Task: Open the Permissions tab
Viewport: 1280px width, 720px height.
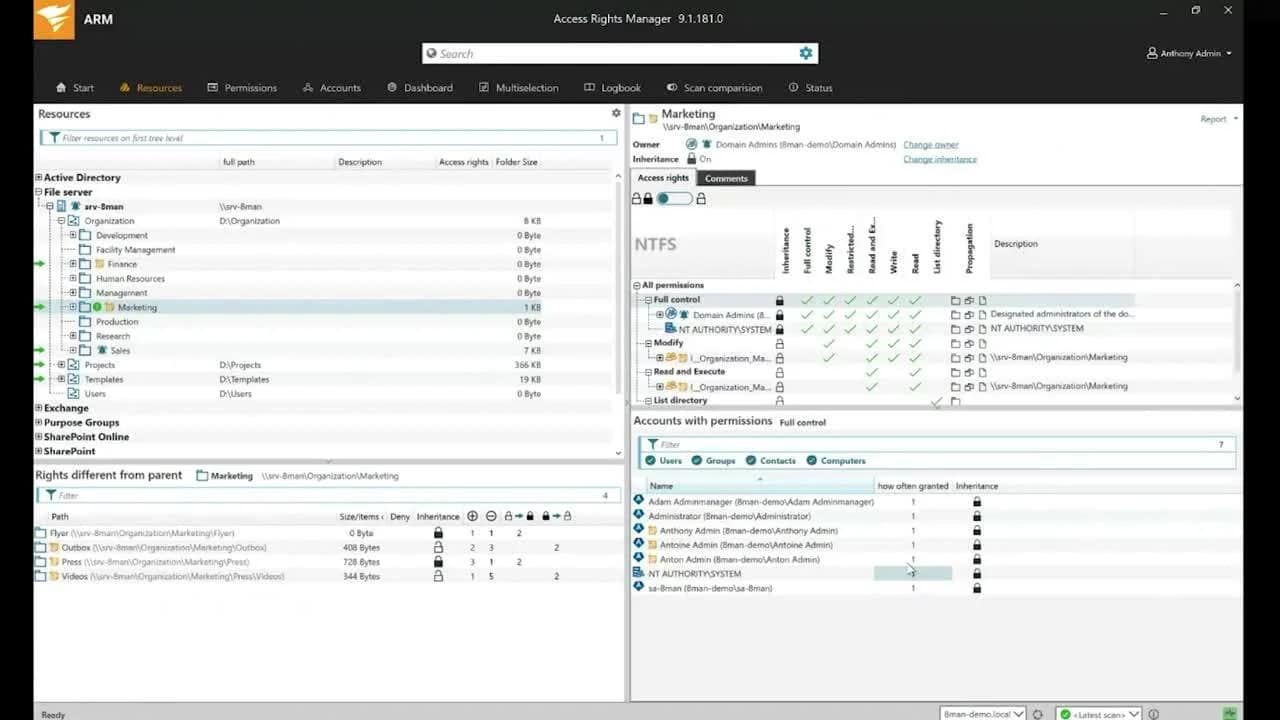Action: coord(242,88)
